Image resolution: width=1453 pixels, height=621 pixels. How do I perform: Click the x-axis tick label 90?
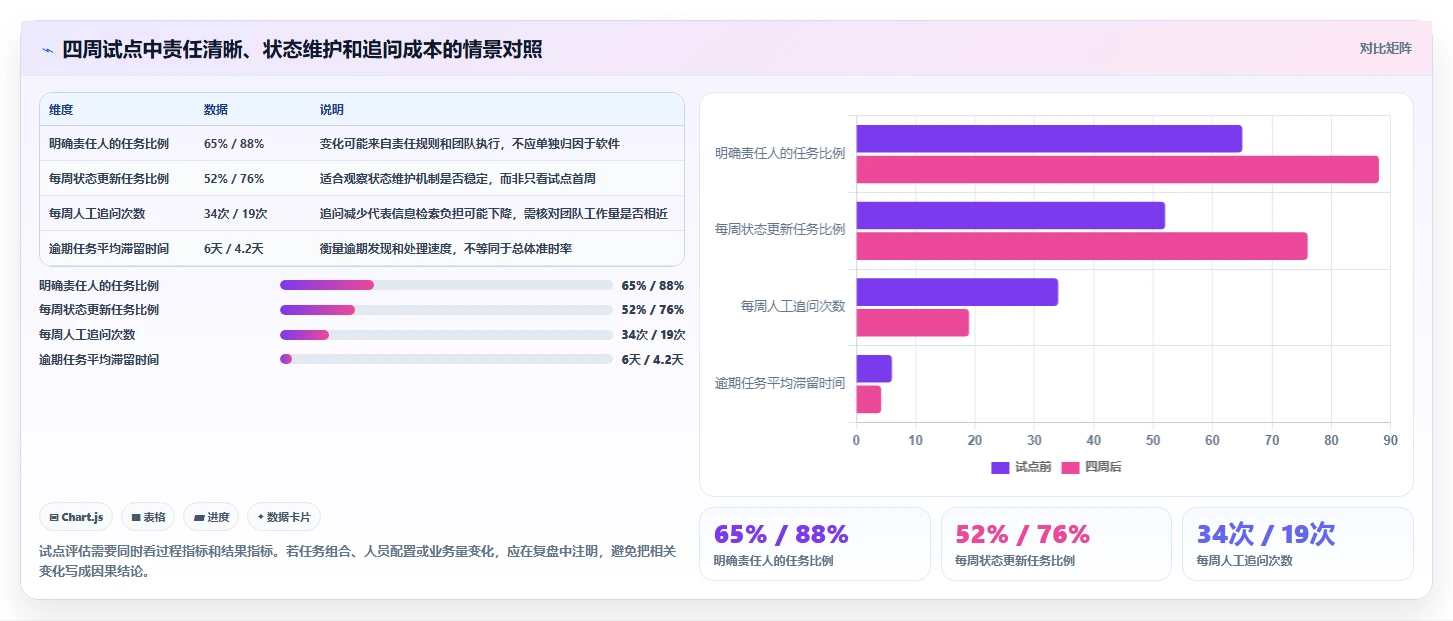(x=1390, y=440)
